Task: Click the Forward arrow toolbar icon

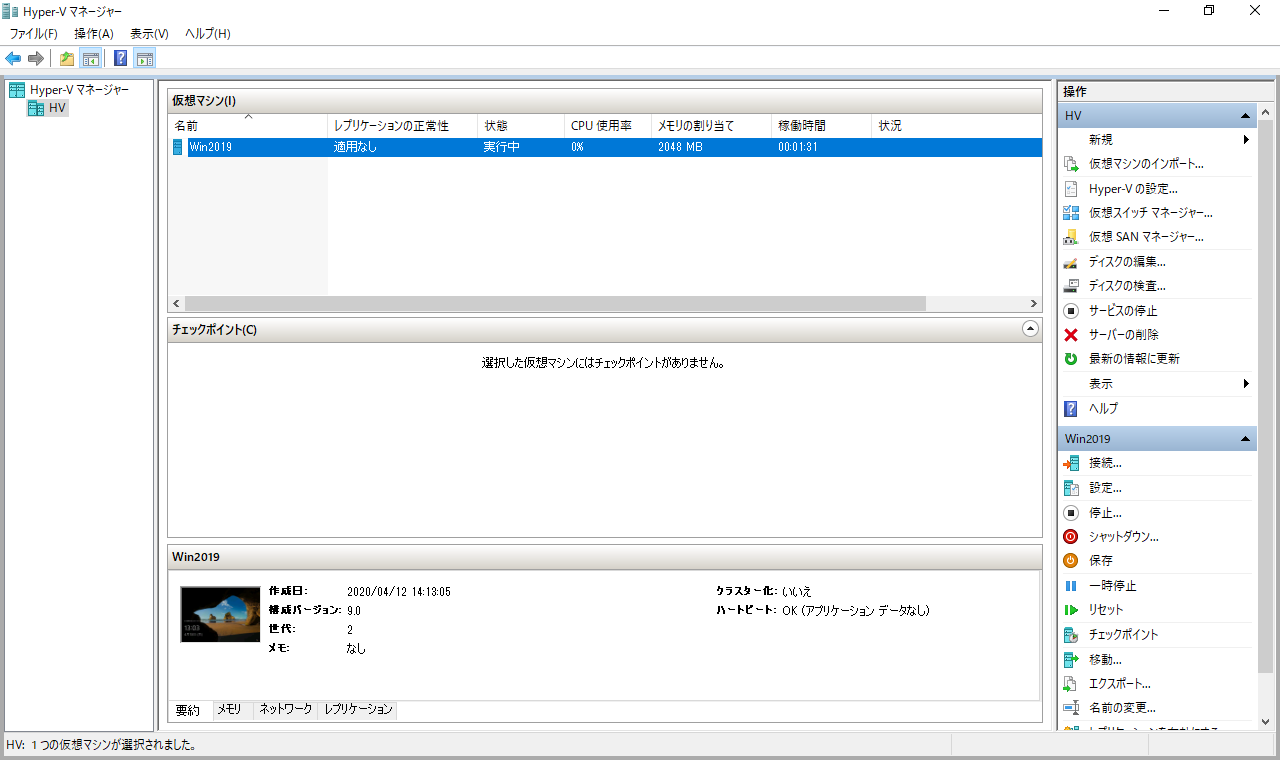Action: coord(36,58)
